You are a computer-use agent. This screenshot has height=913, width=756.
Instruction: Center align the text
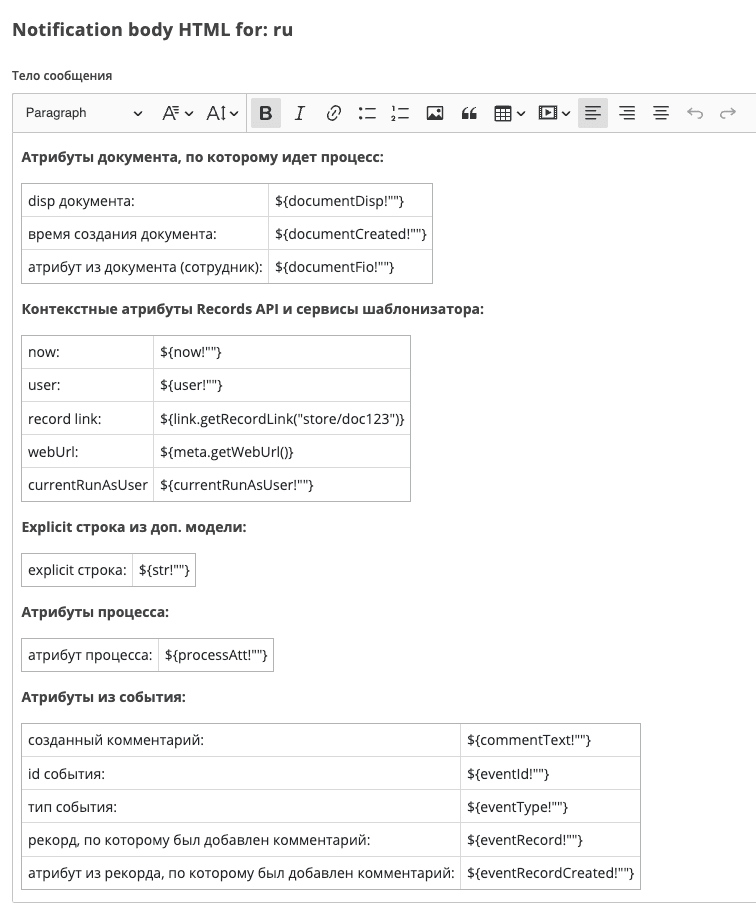[660, 113]
